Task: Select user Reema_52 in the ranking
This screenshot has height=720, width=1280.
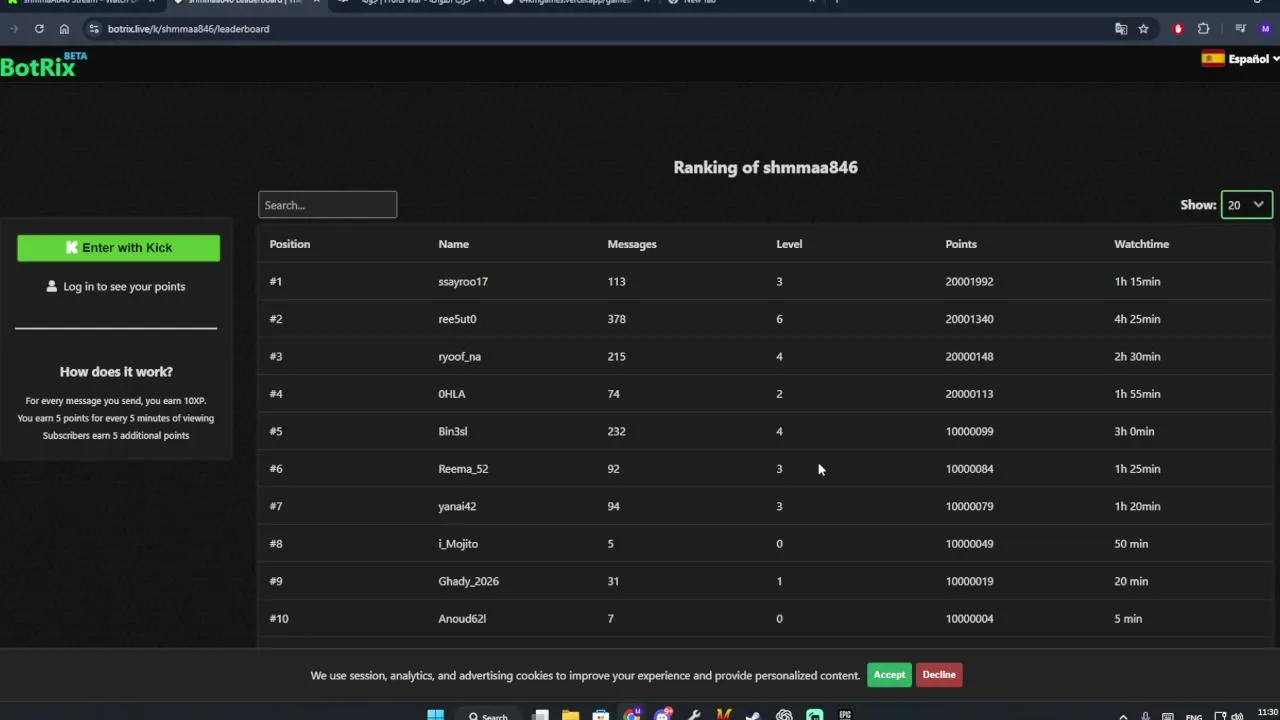Action: tap(463, 469)
